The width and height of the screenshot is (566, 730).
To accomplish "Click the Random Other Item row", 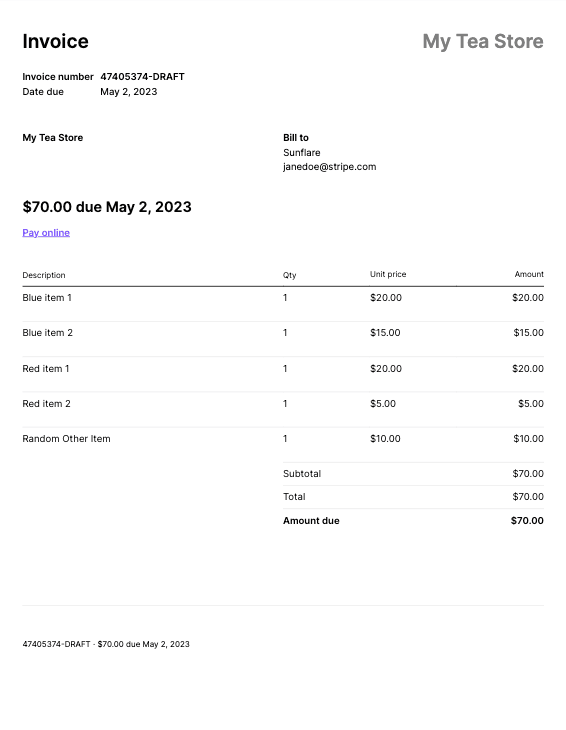I will (283, 439).
